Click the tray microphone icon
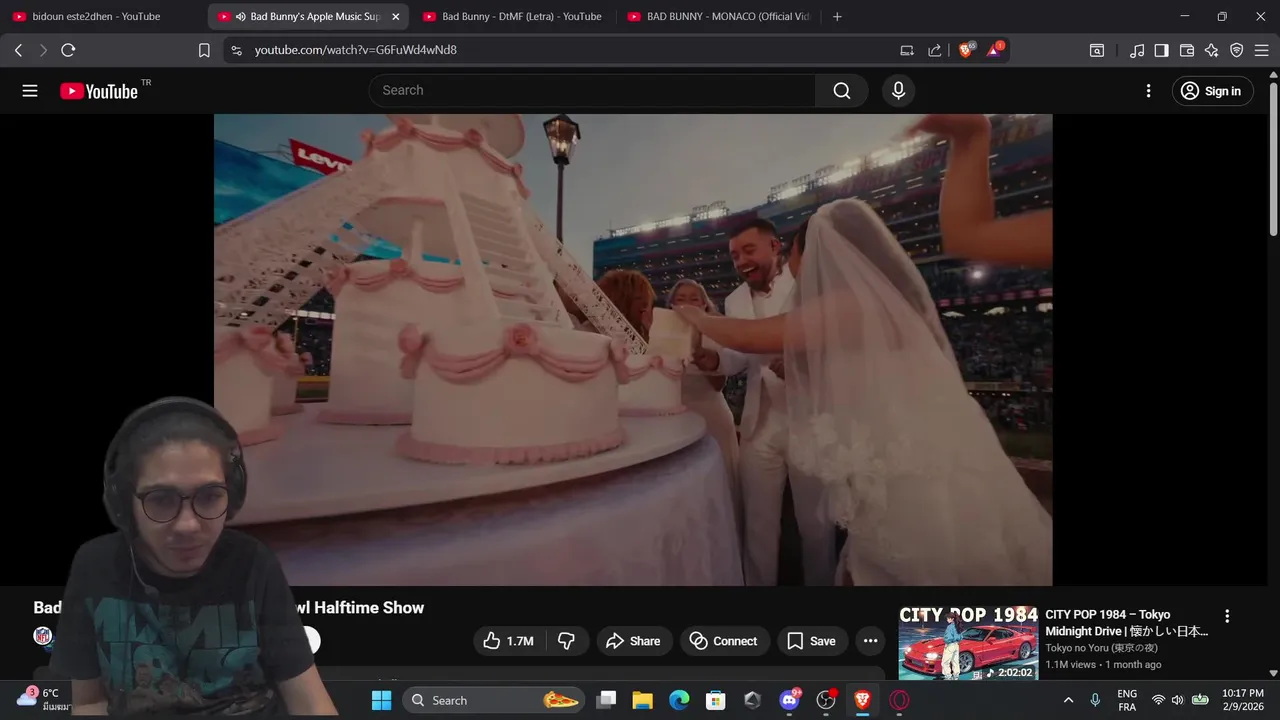Image resolution: width=1280 pixels, height=720 pixels. (x=1095, y=700)
